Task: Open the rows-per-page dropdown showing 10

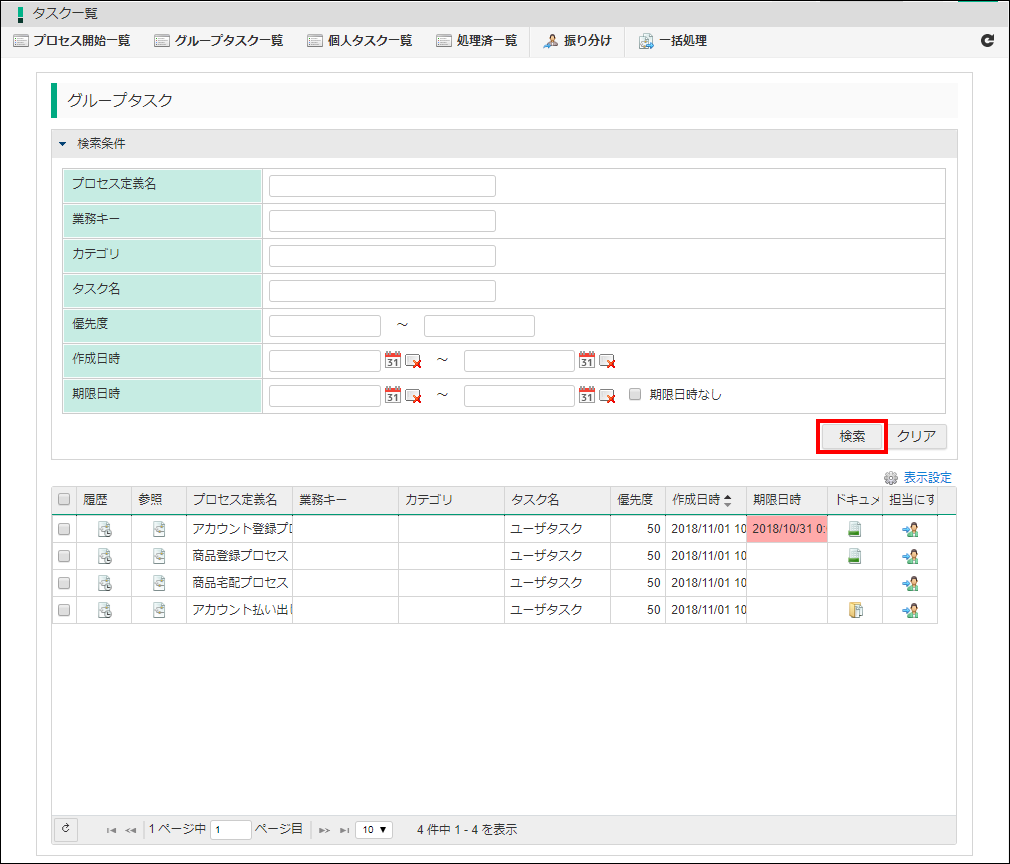Action: click(376, 829)
